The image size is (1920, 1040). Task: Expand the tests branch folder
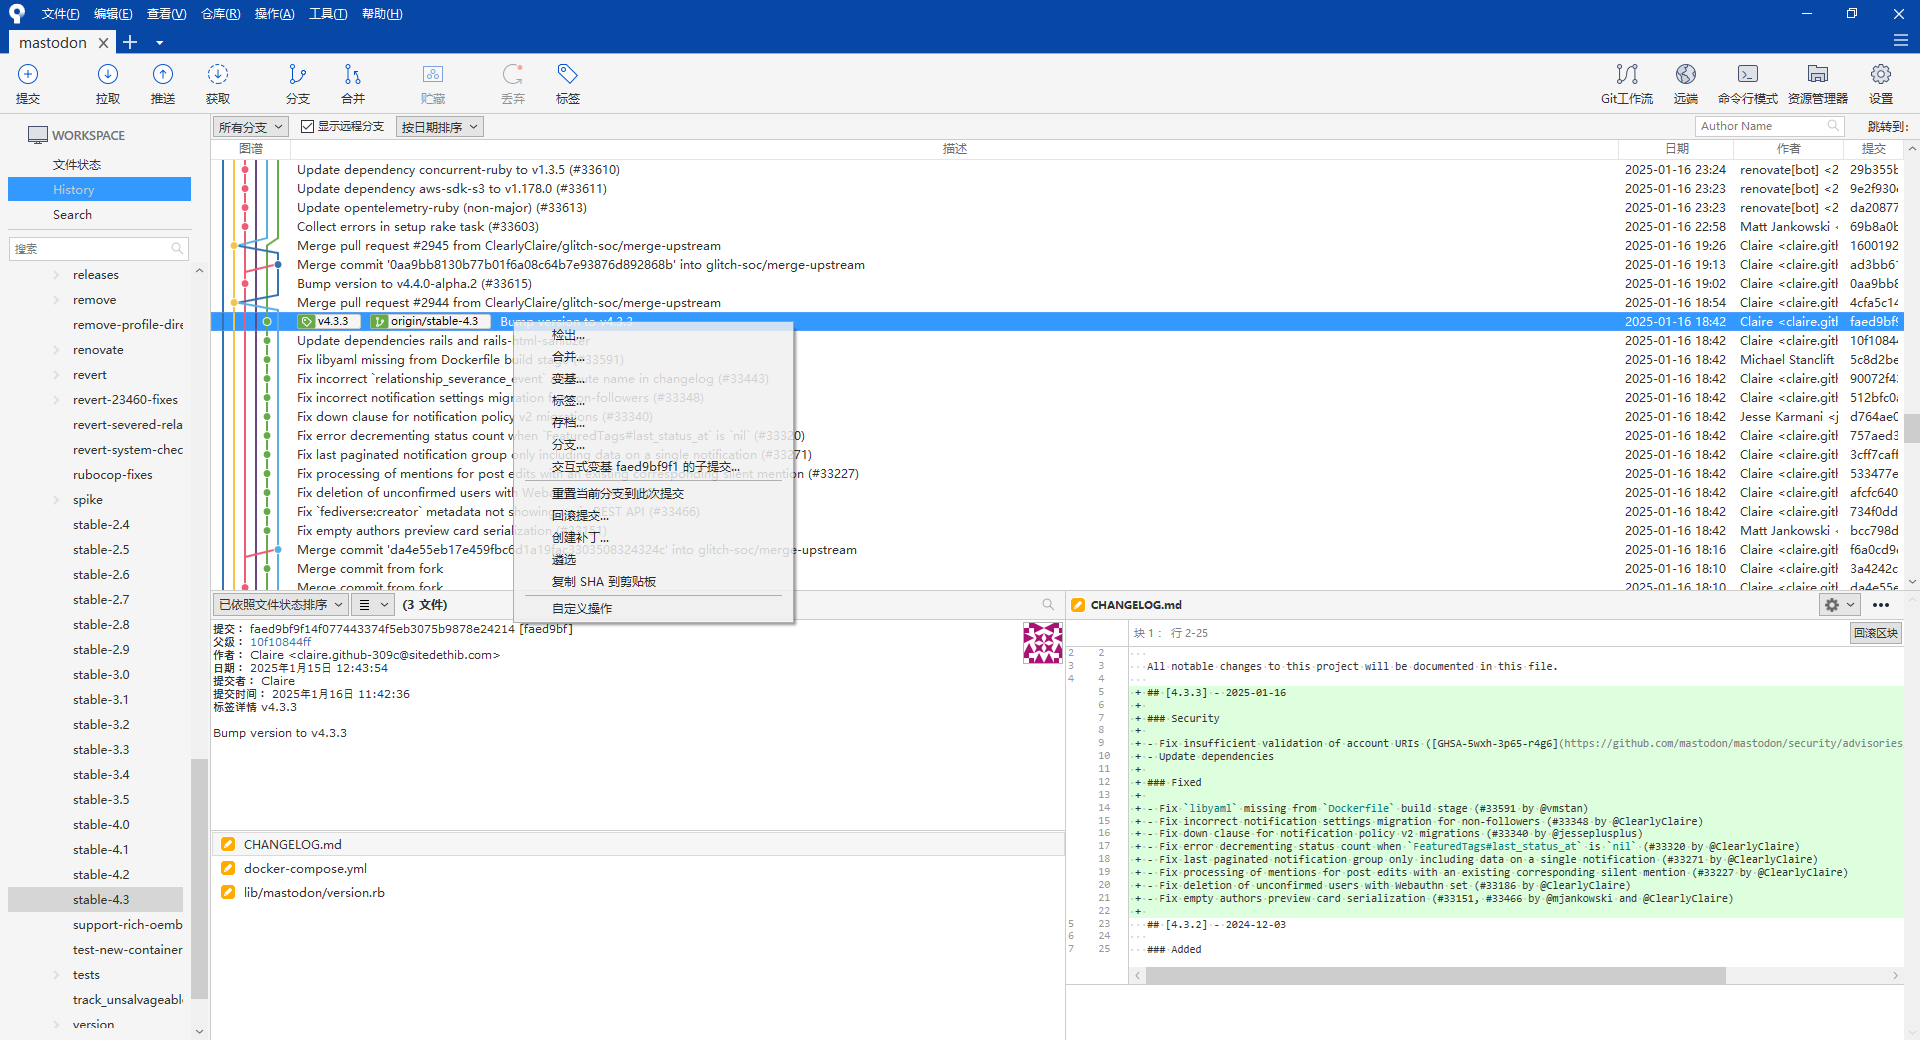[56, 975]
